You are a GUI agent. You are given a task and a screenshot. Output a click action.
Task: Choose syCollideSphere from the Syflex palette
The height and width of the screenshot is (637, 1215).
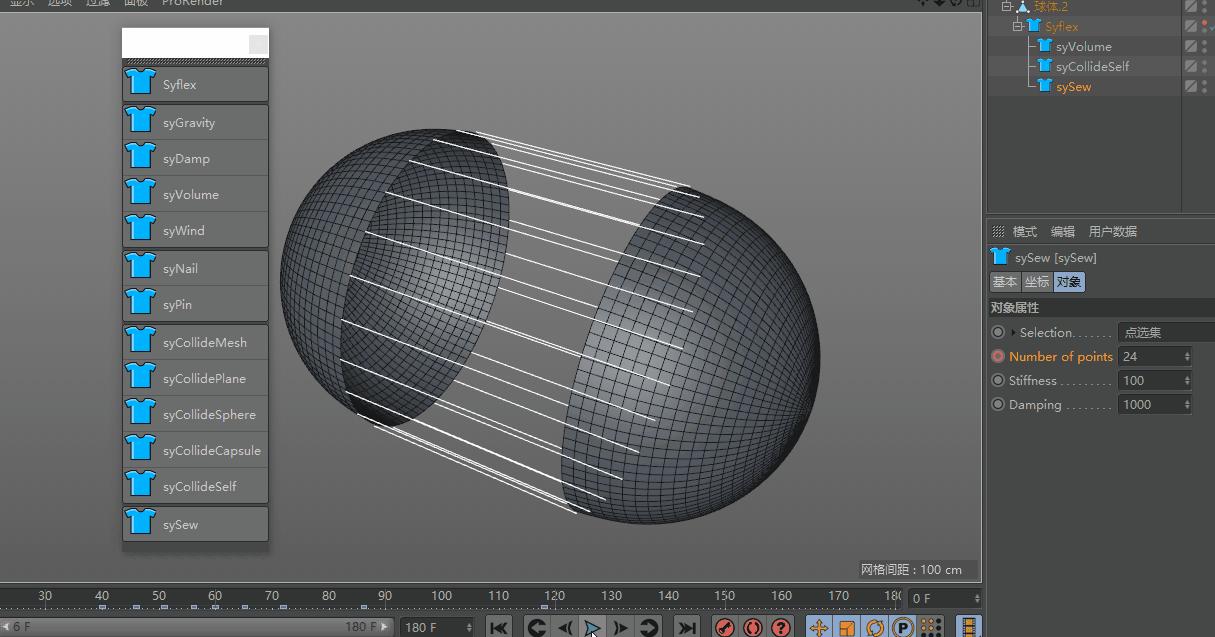coord(195,413)
